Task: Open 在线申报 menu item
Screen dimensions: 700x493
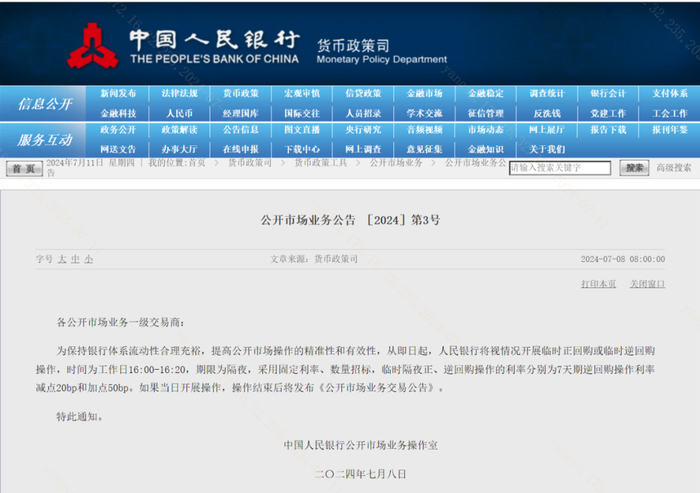Action: [x=241, y=150]
